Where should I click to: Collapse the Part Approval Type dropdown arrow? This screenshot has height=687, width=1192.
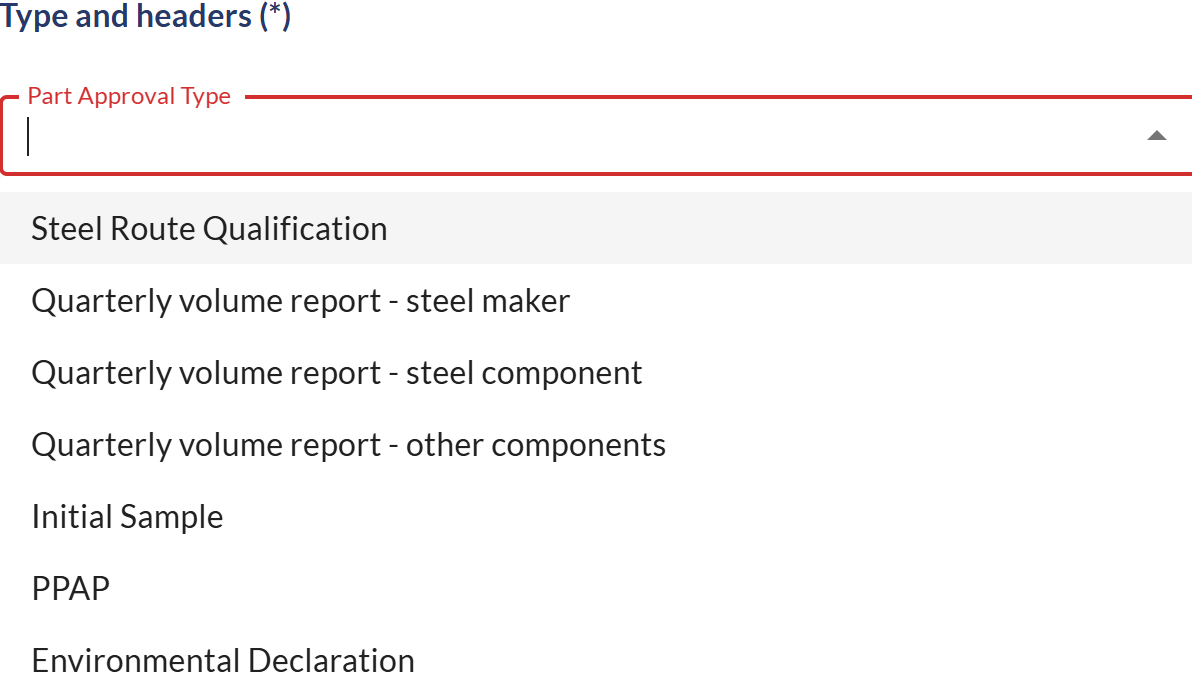coord(1156,136)
